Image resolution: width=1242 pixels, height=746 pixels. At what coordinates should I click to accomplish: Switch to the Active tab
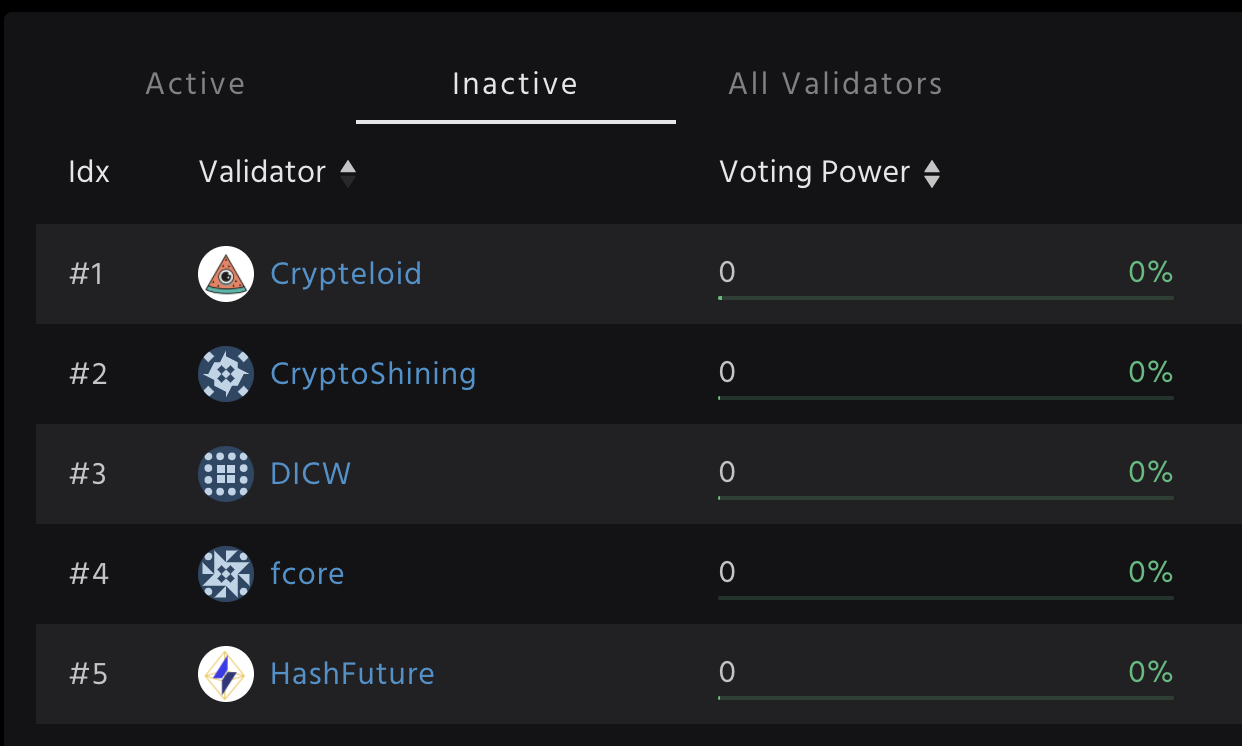195,84
